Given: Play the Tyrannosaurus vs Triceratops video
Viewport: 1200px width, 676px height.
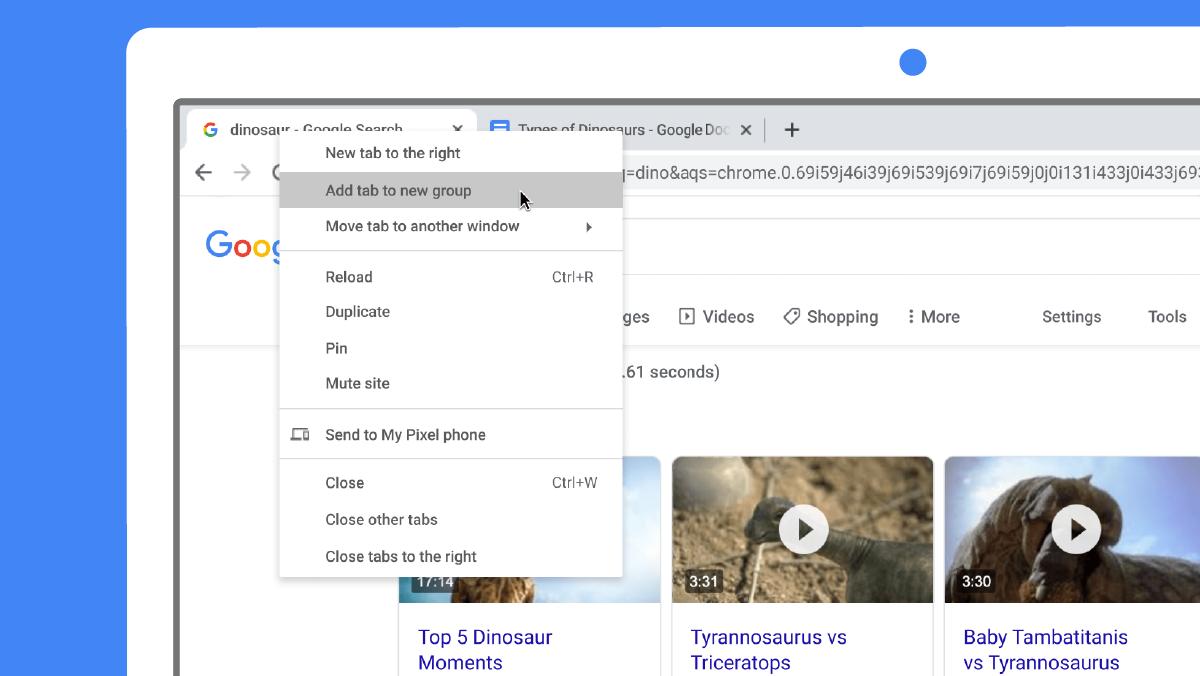Looking at the screenshot, I should (x=803, y=529).
